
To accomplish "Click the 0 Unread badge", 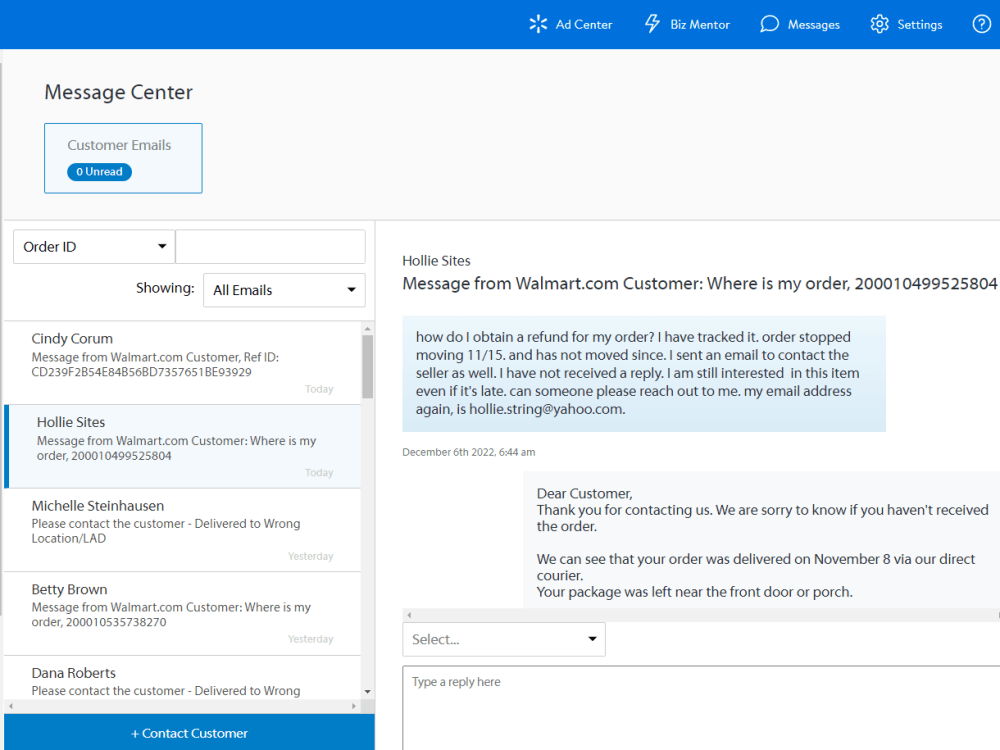I will click(x=99, y=172).
